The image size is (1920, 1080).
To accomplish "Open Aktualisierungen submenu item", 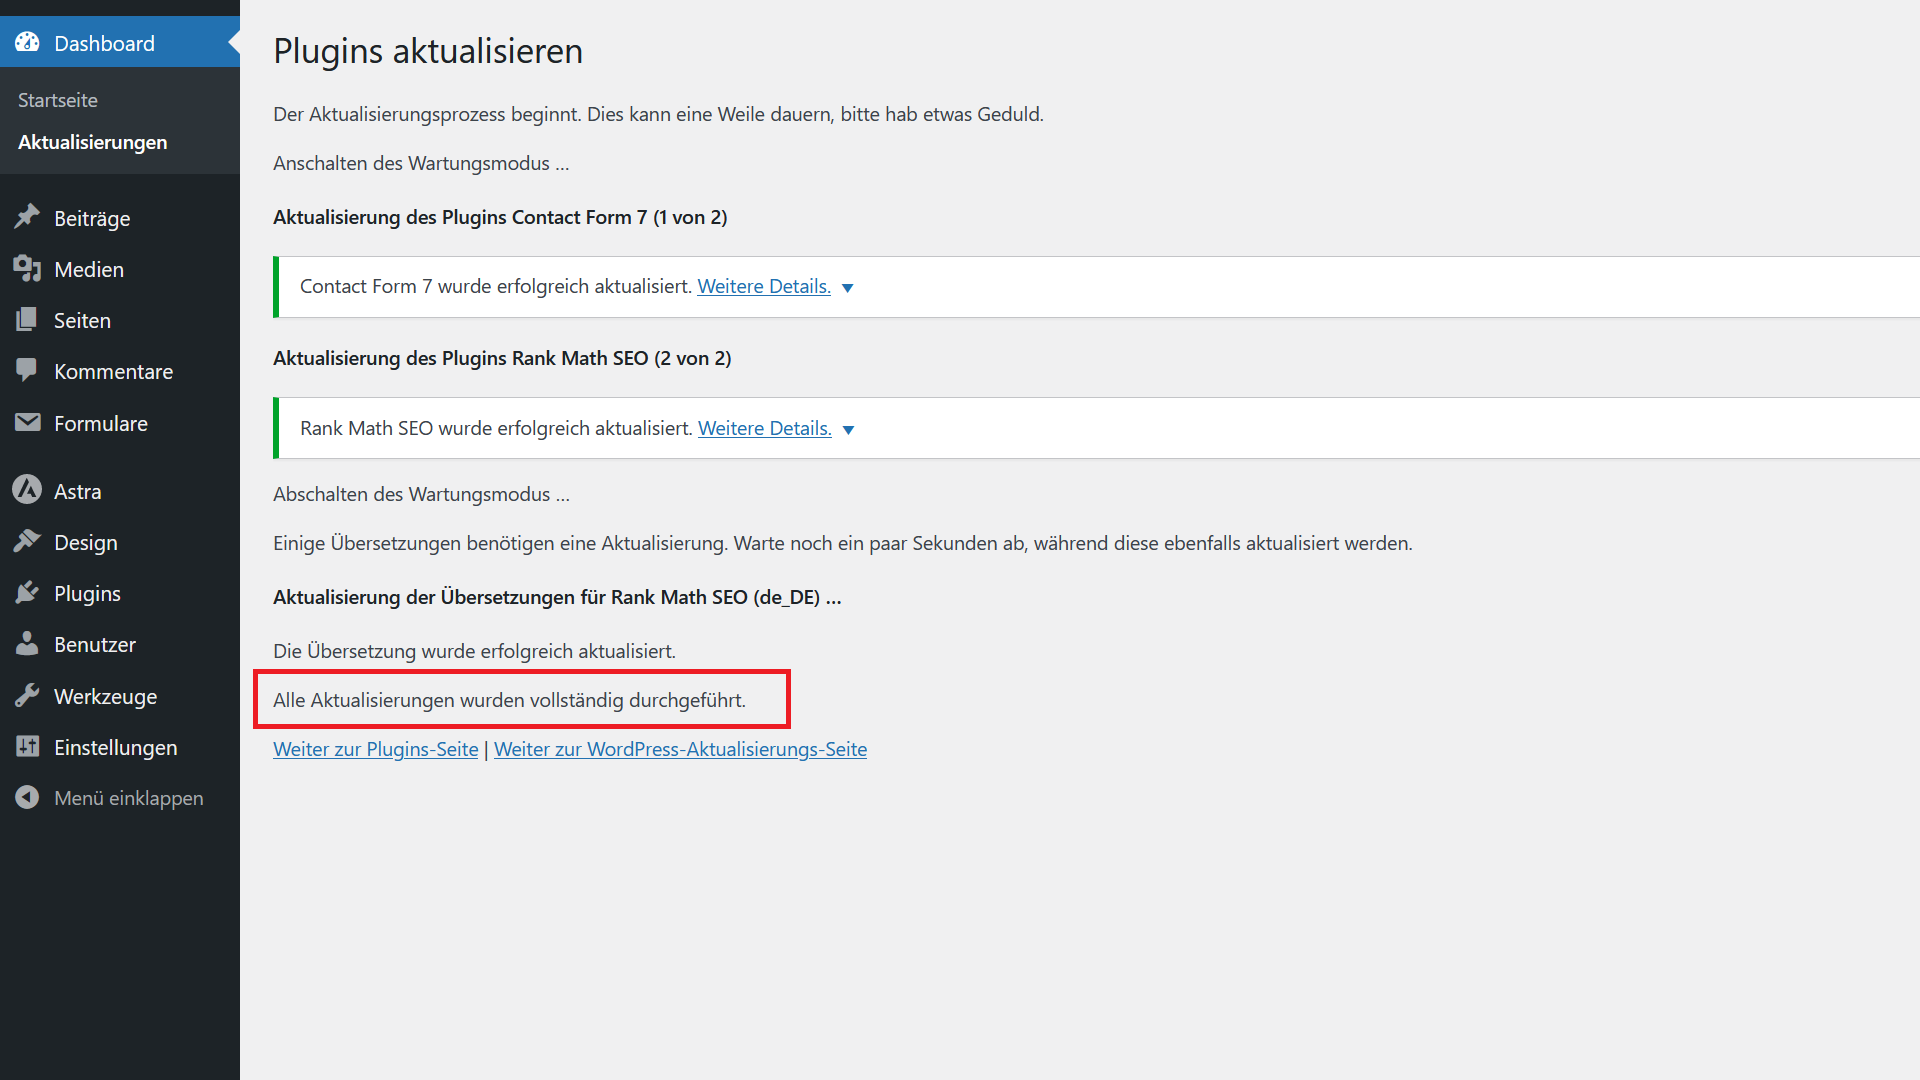I will click(x=92, y=142).
